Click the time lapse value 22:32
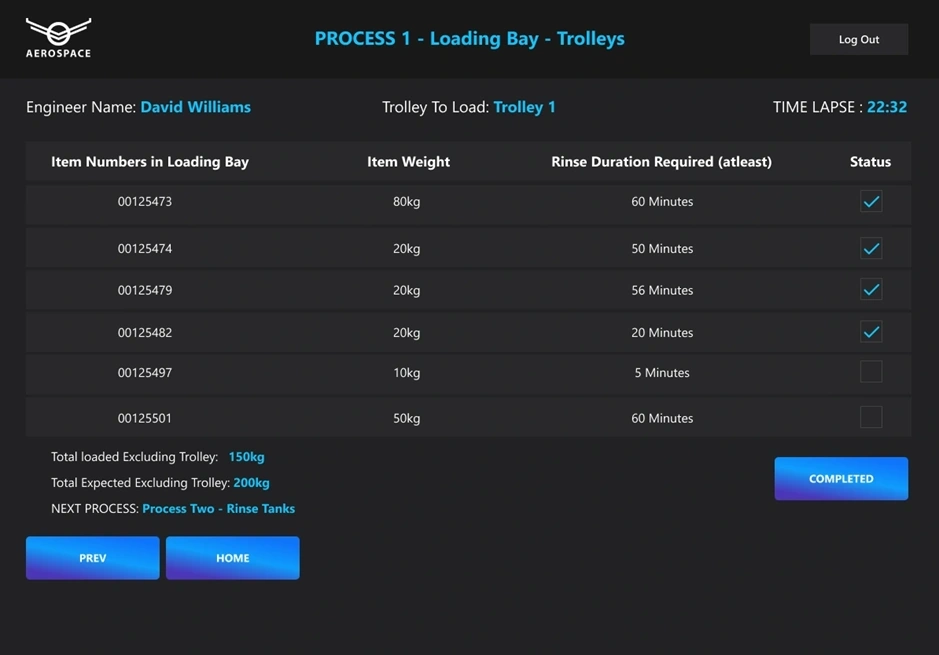This screenshot has width=939, height=655. coord(887,107)
